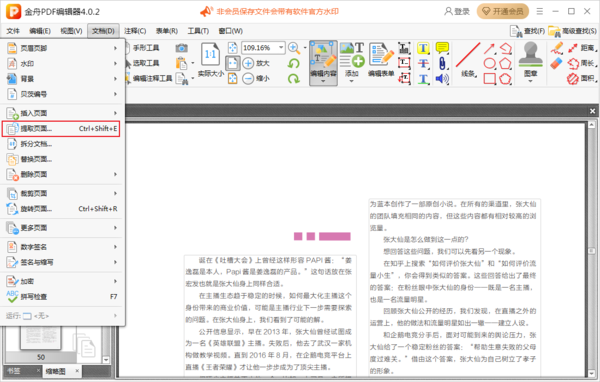
Task: Click the speaker sound annotation icon
Action: pos(442,79)
